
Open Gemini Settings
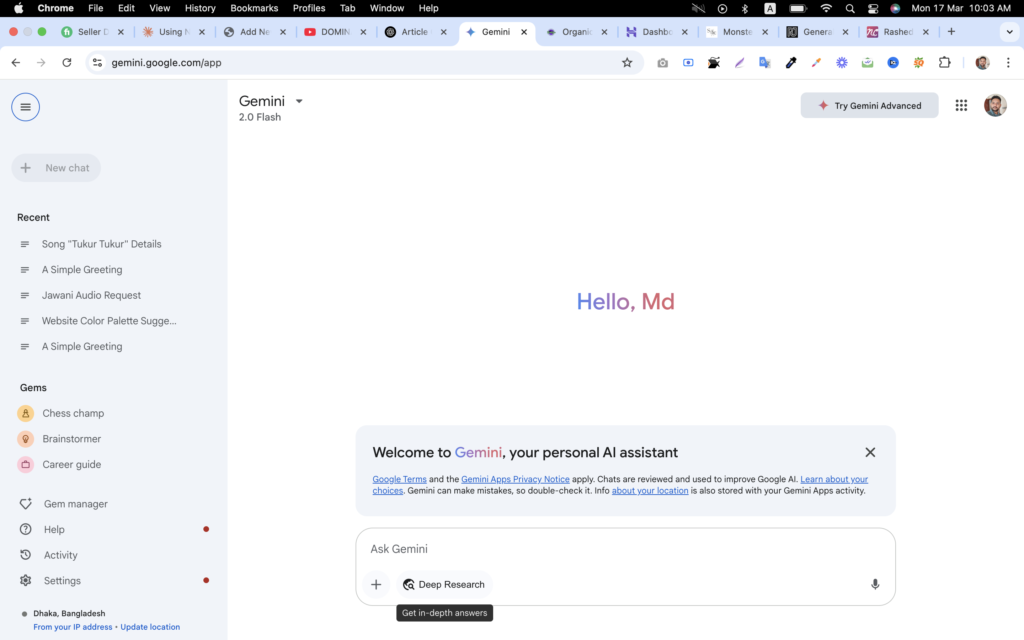pyautogui.click(x=62, y=581)
